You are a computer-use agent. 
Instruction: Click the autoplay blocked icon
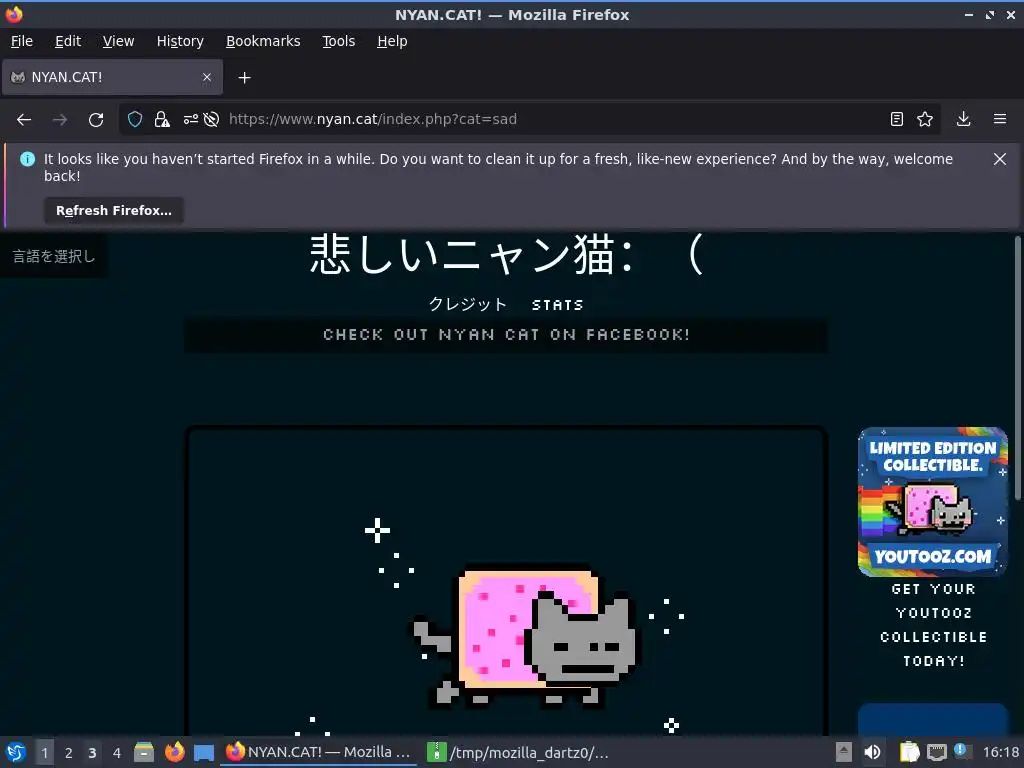tap(211, 120)
